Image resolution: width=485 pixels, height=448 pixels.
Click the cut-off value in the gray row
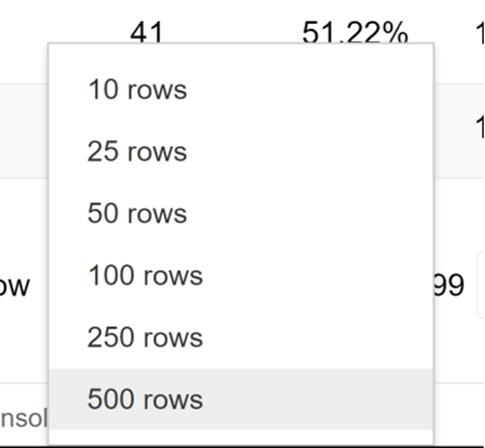pos(481,128)
